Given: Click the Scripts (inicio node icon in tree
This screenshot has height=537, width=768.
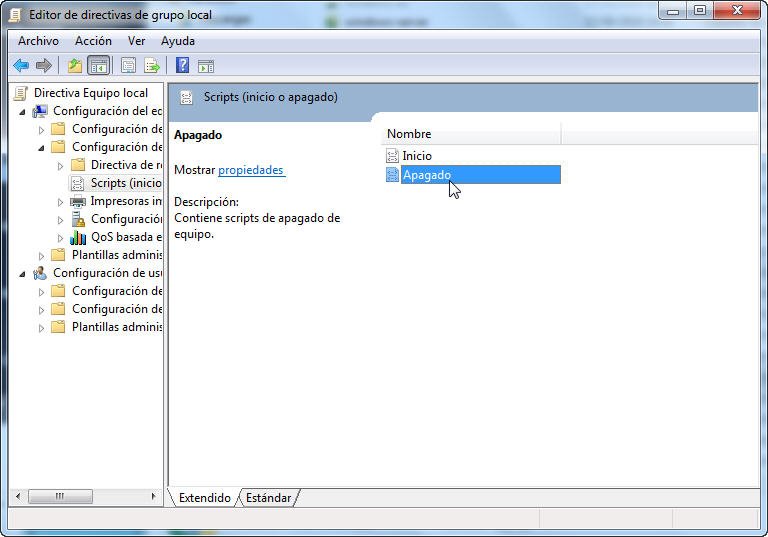Looking at the screenshot, I should point(78,183).
